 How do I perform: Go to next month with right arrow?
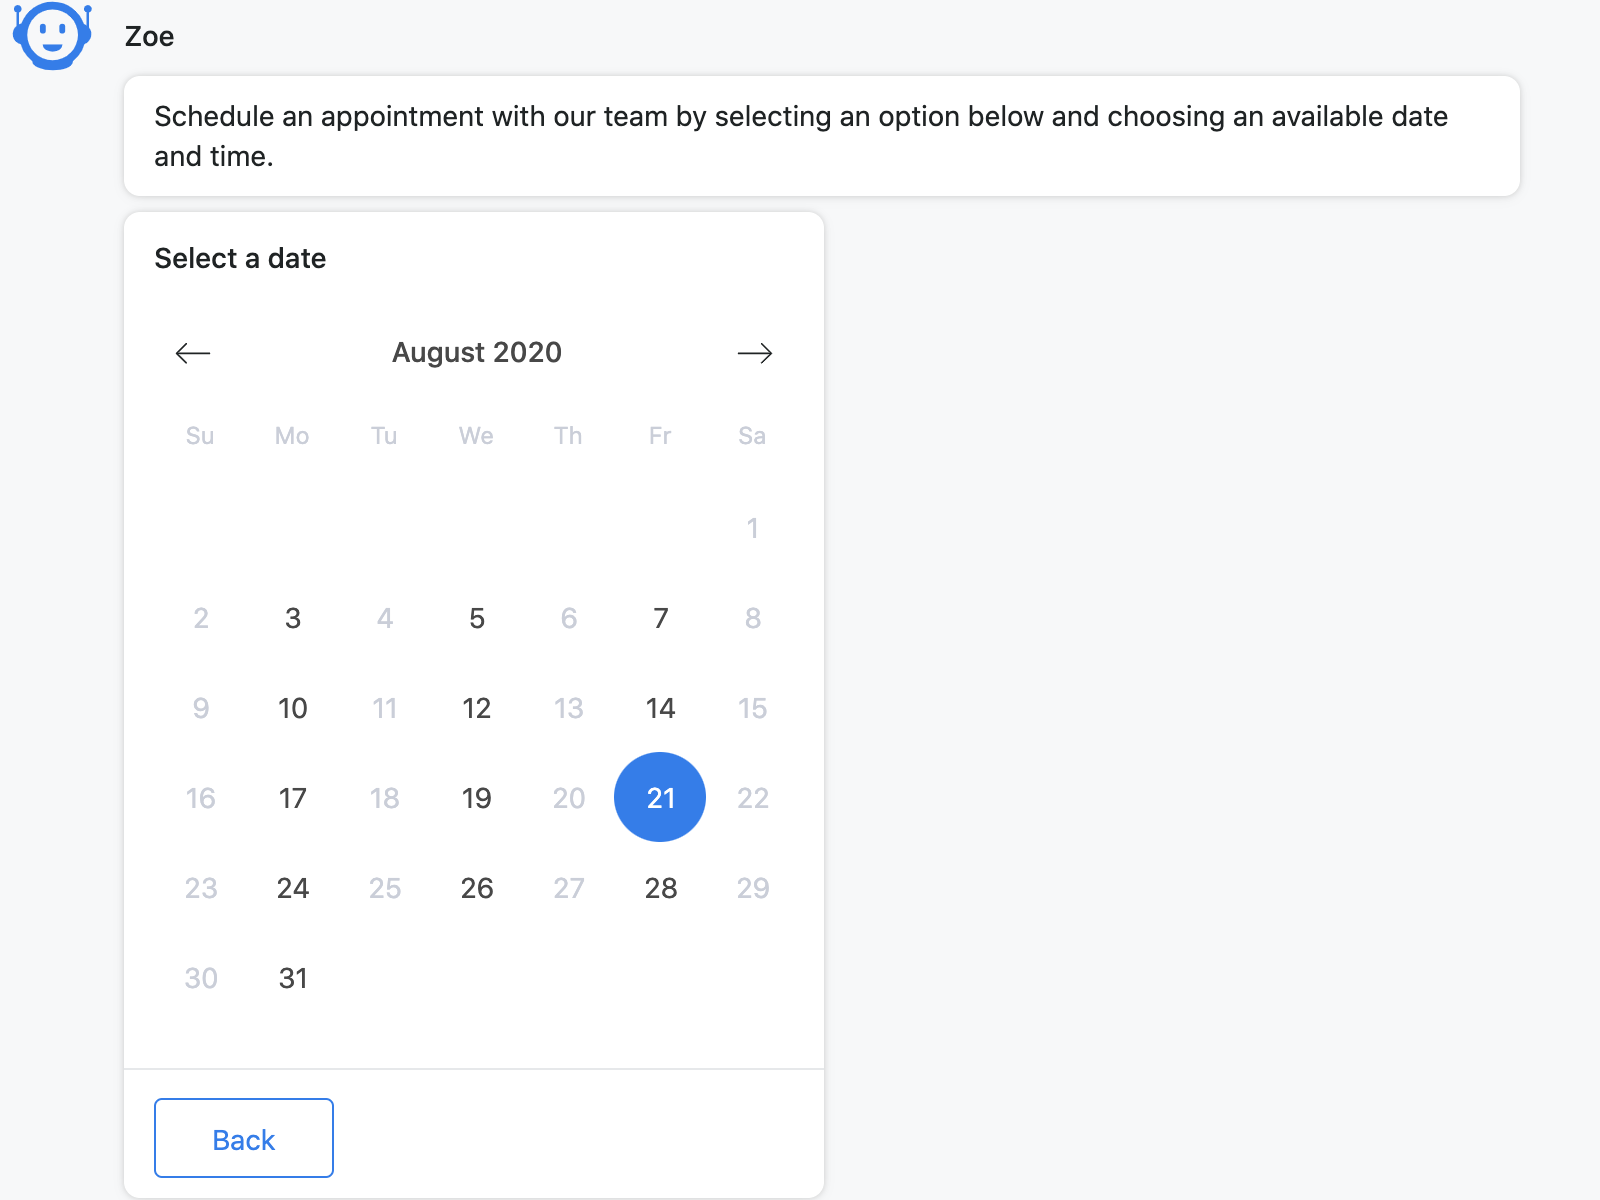pyautogui.click(x=755, y=353)
